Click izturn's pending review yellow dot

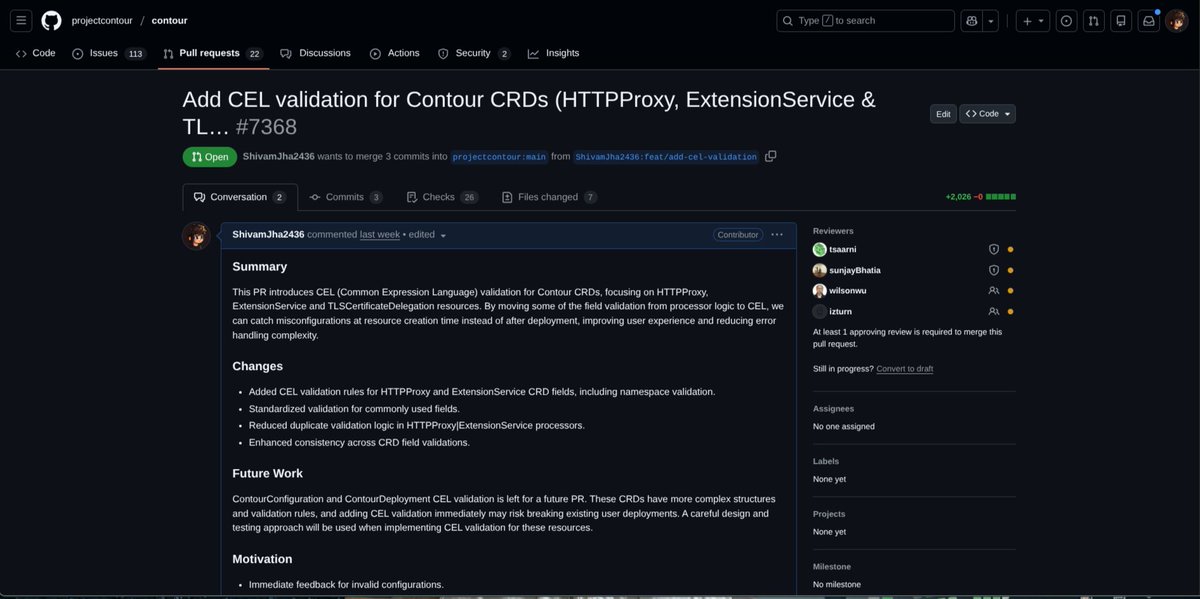click(1010, 311)
